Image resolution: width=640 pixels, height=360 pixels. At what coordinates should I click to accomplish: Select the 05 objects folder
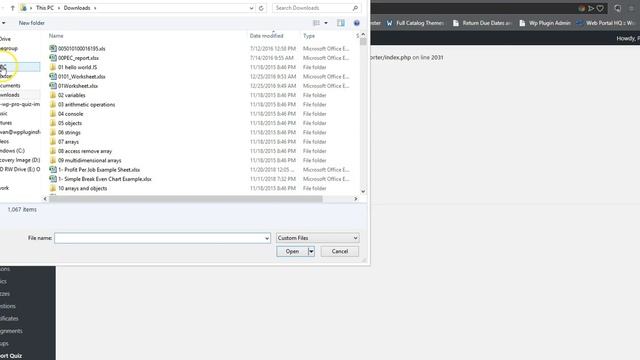pyautogui.click(x=70, y=123)
